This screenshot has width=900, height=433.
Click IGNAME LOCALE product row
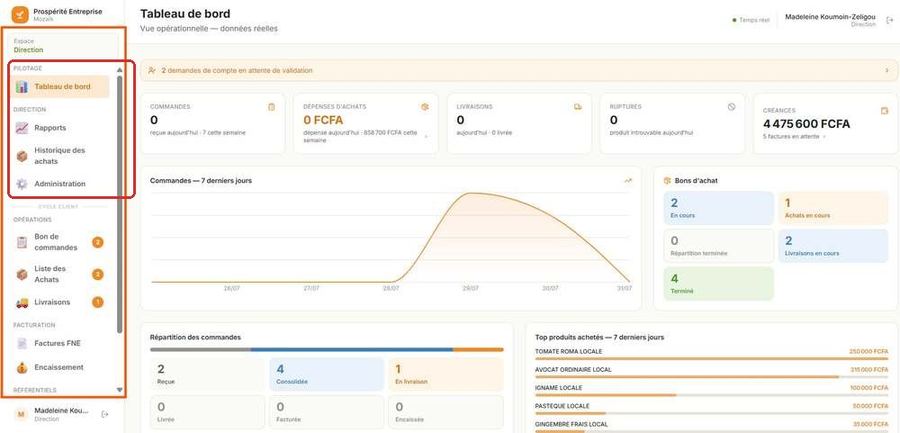711,390
